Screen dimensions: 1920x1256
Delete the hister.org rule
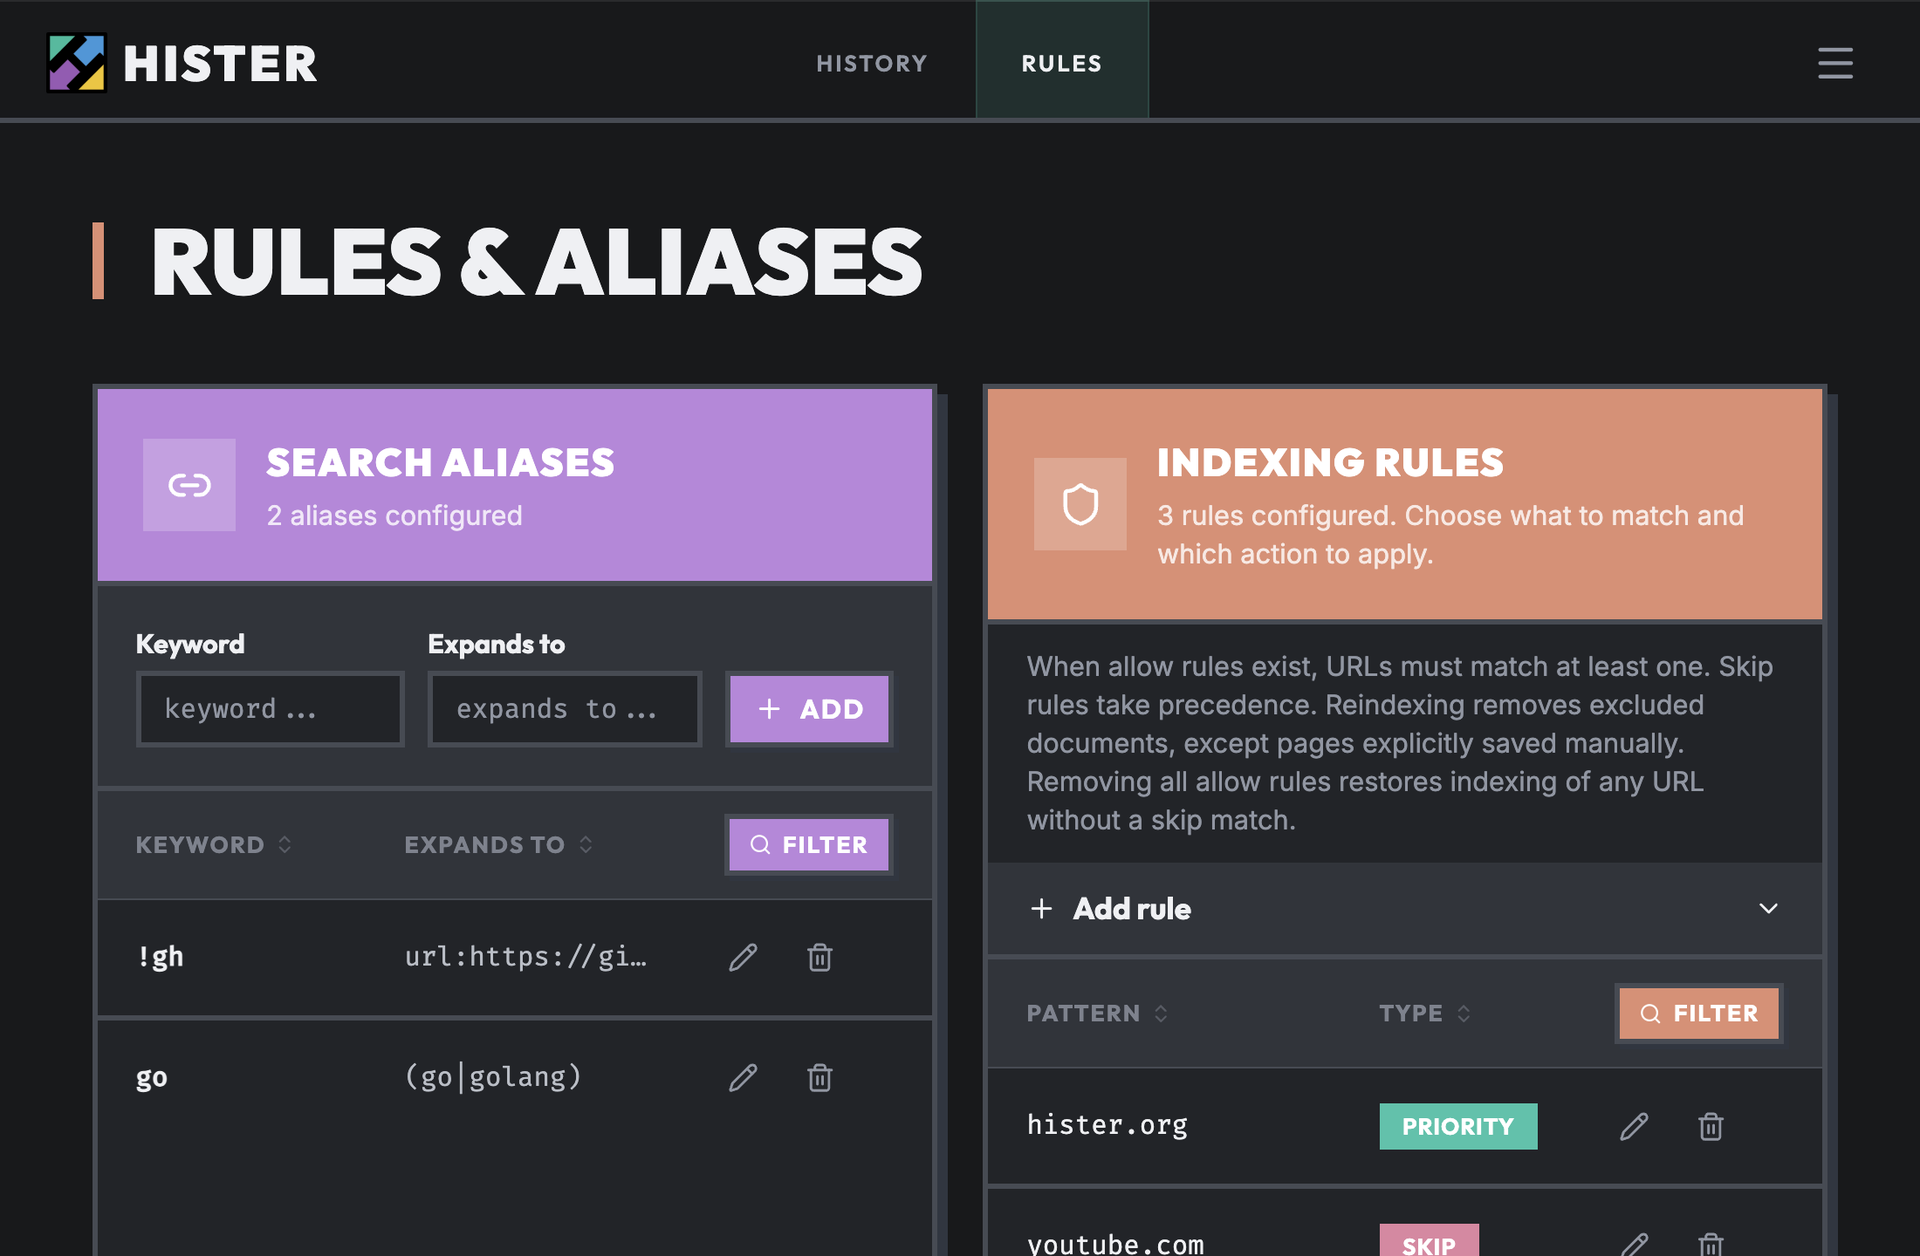tap(1711, 1126)
